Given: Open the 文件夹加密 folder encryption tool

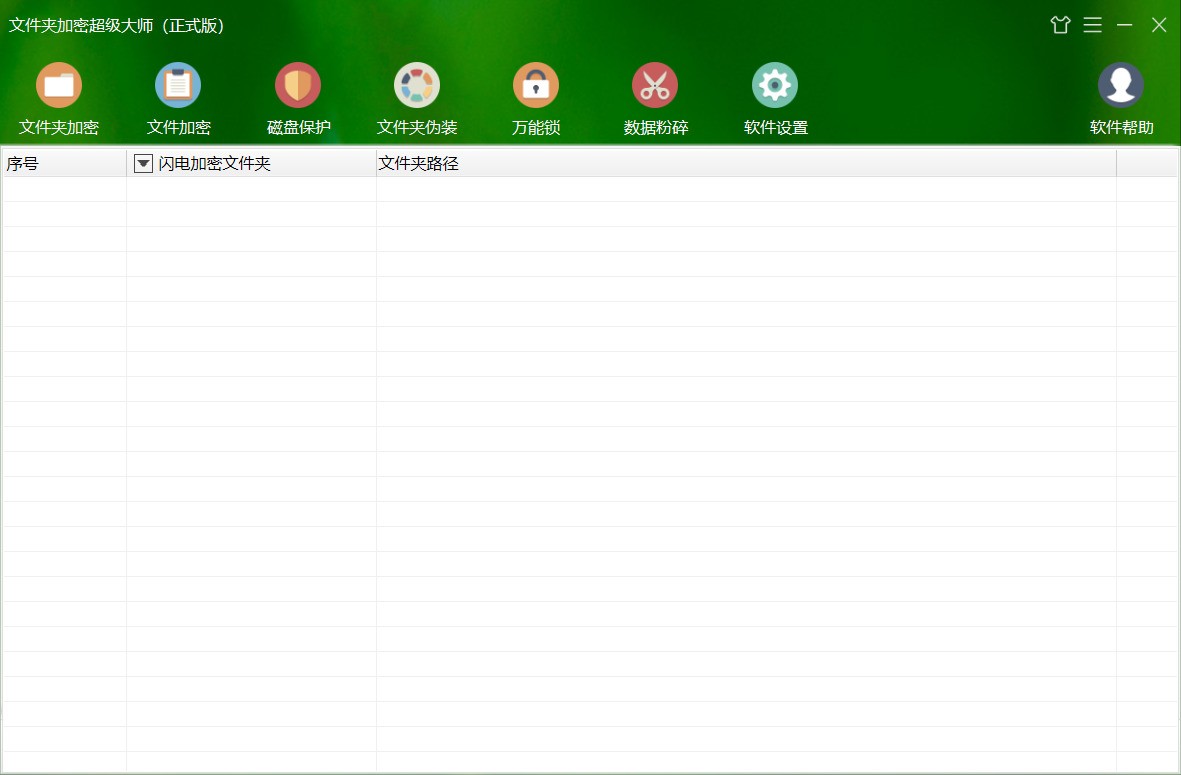Looking at the screenshot, I should pyautogui.click(x=59, y=86).
